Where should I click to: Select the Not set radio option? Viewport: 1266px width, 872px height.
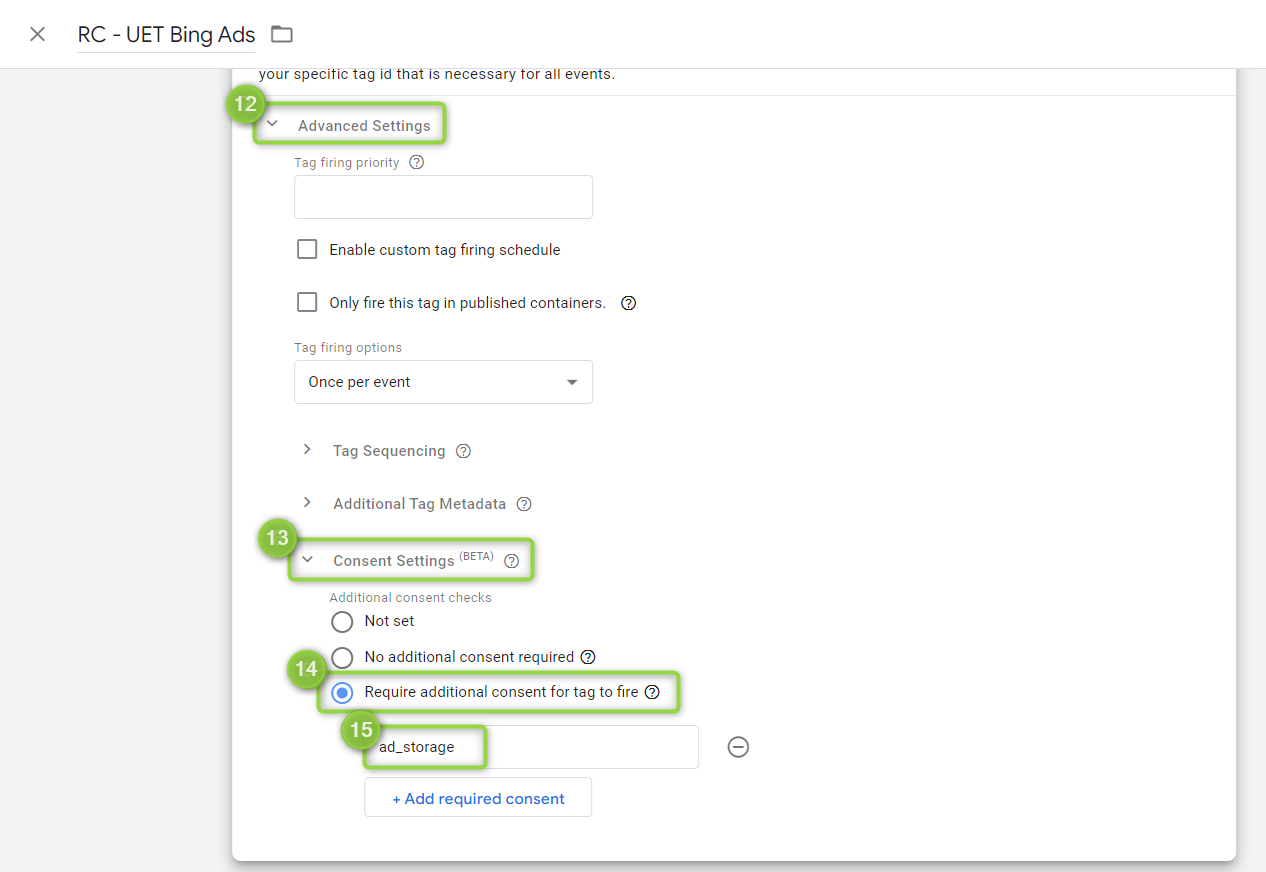342,622
